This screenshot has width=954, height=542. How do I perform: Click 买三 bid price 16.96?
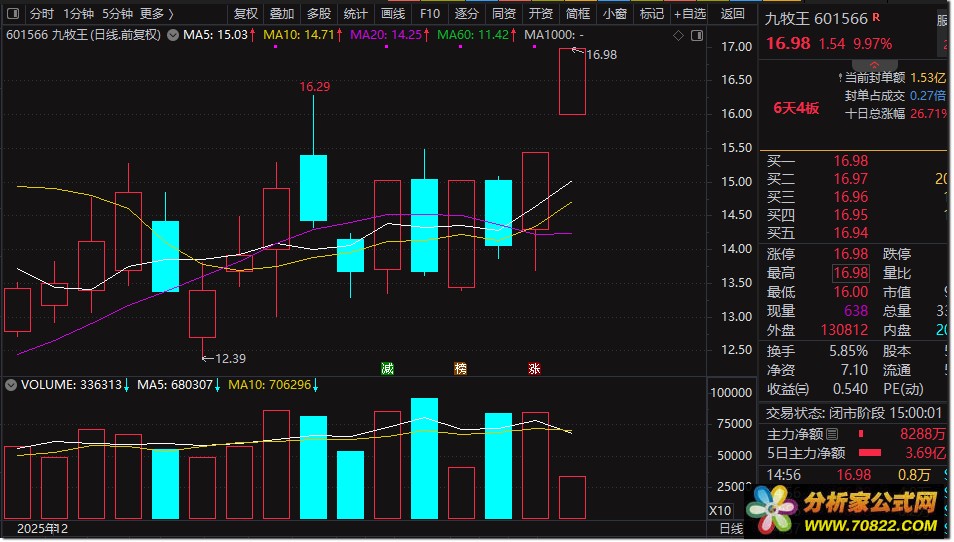pyautogui.click(x=850, y=197)
